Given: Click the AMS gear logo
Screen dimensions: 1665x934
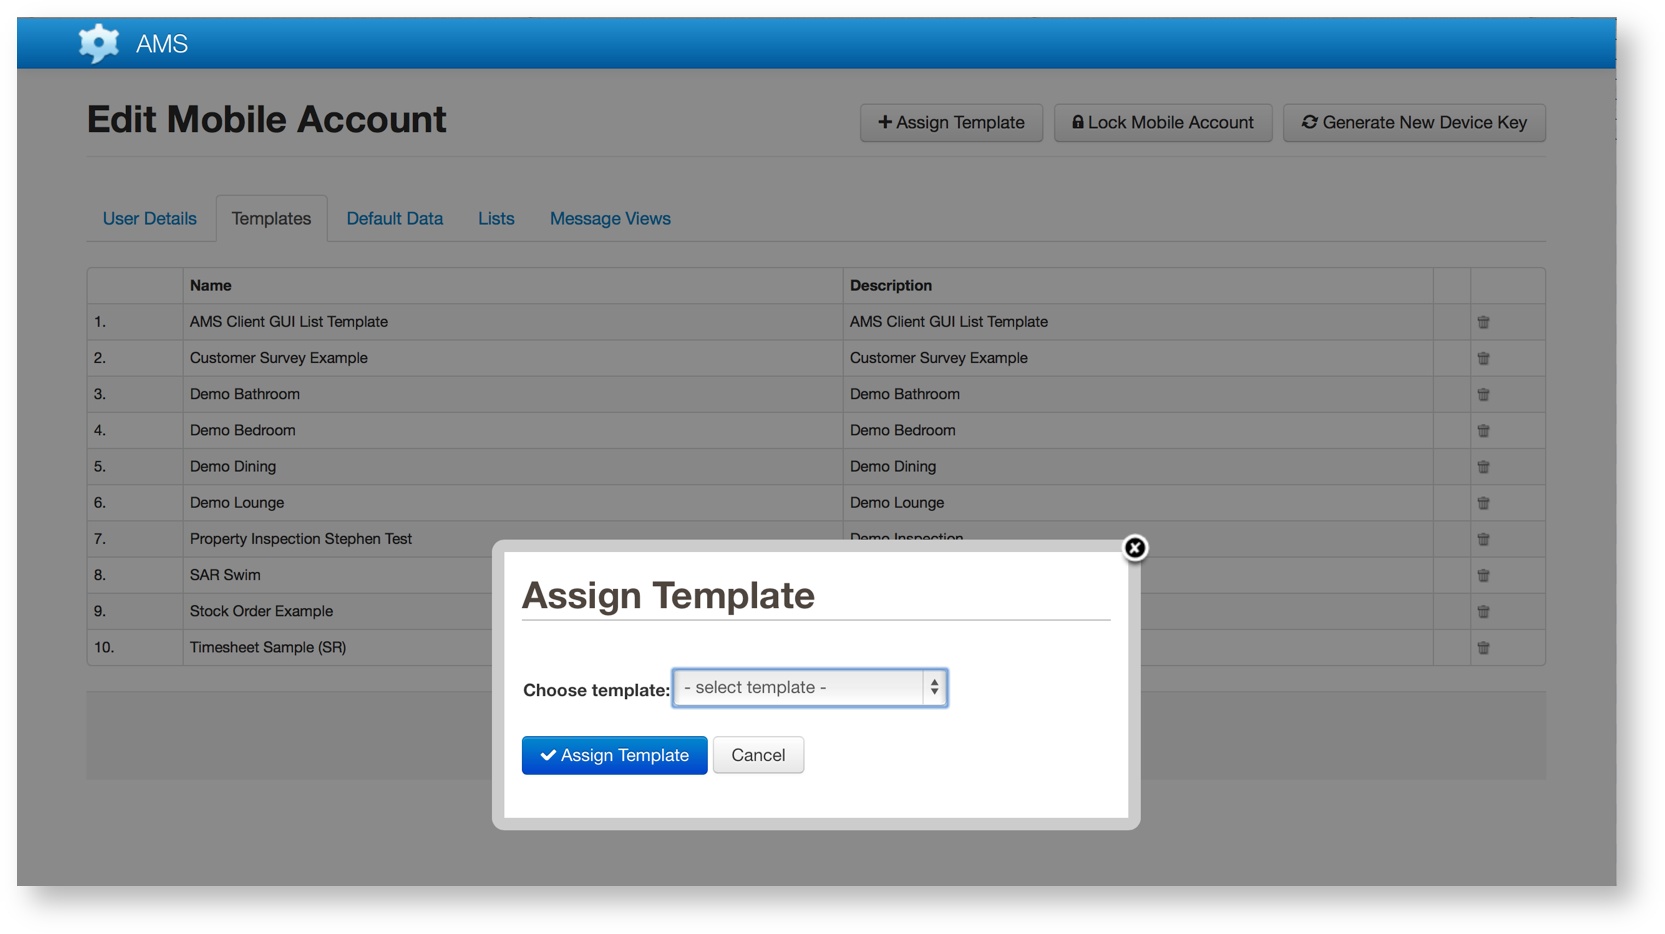Looking at the screenshot, I should click(98, 43).
